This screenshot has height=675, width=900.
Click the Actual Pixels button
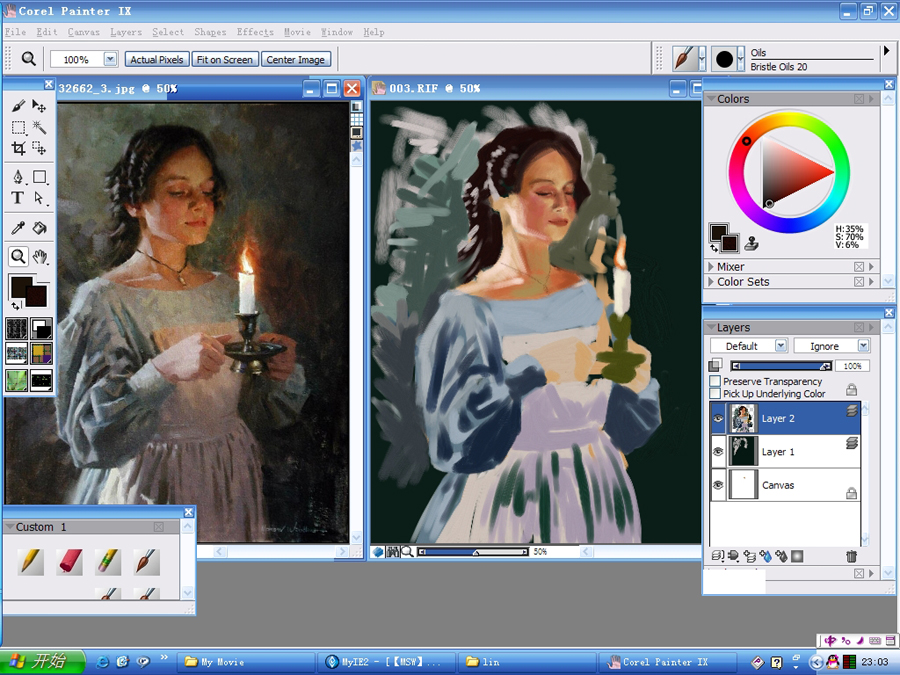pos(157,60)
